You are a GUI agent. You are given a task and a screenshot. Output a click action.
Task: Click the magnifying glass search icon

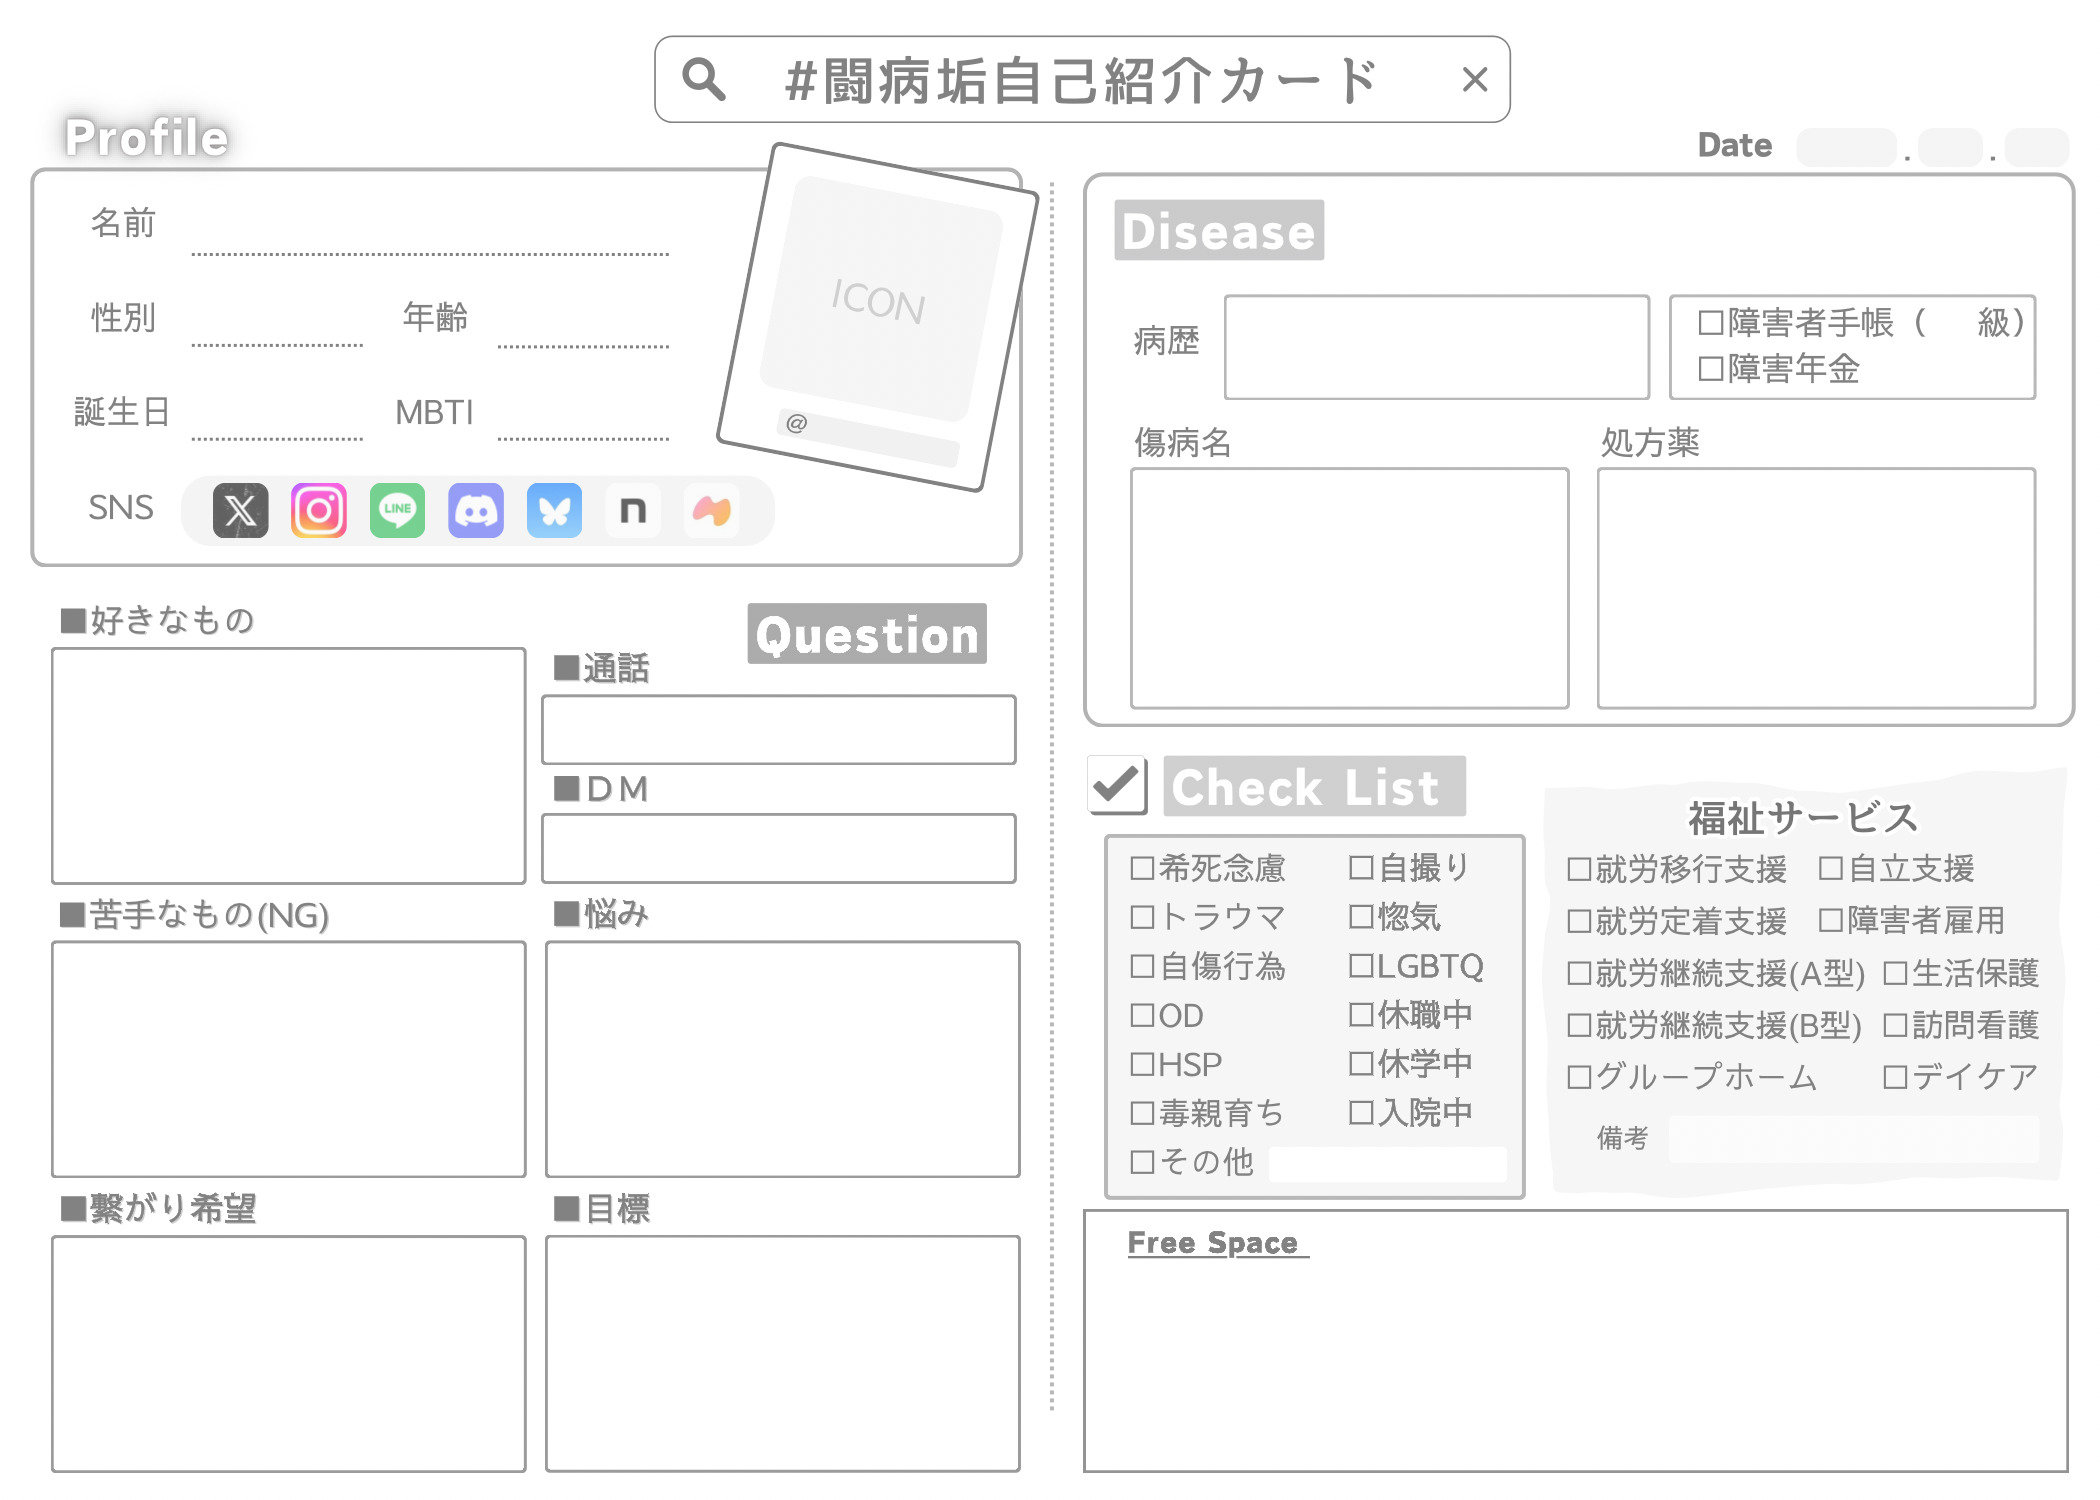tap(705, 77)
